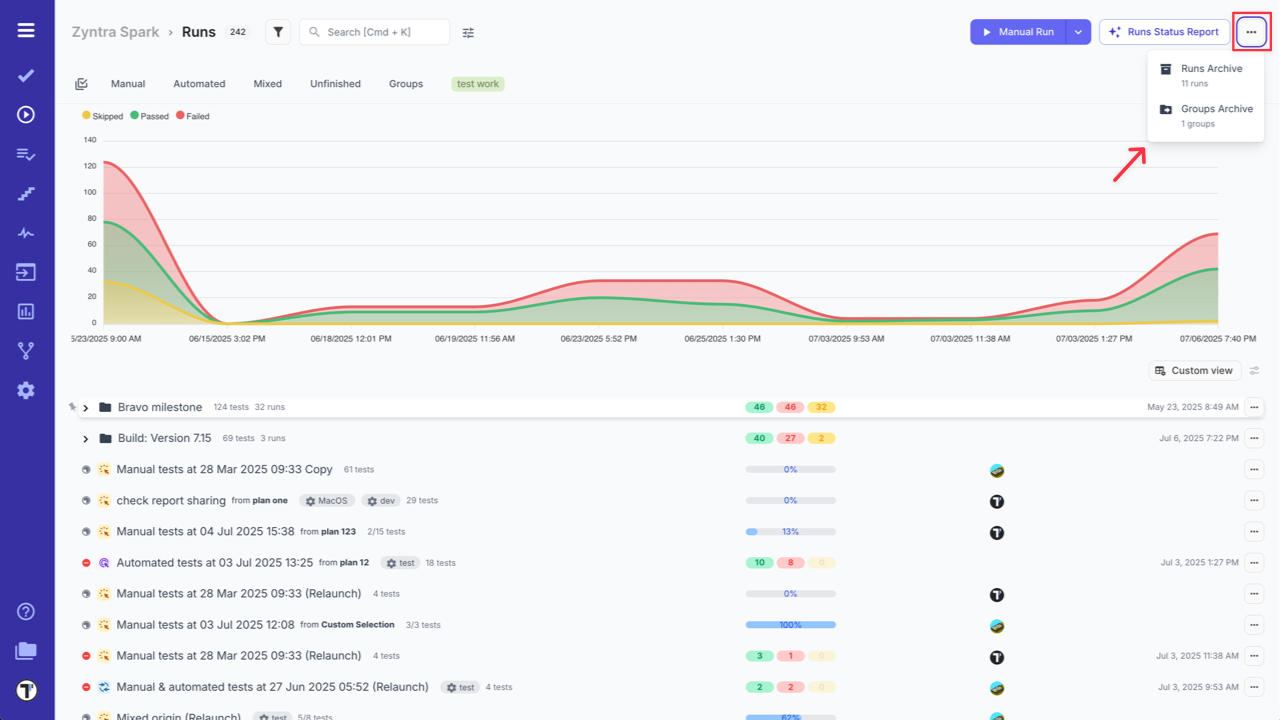Toggle the Skipped series in the chart legend
The image size is (1280, 720).
click(101, 116)
